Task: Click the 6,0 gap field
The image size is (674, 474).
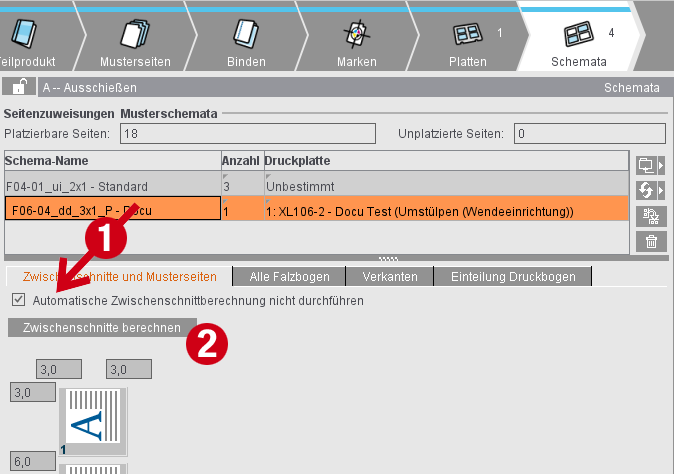Action: 33,461
